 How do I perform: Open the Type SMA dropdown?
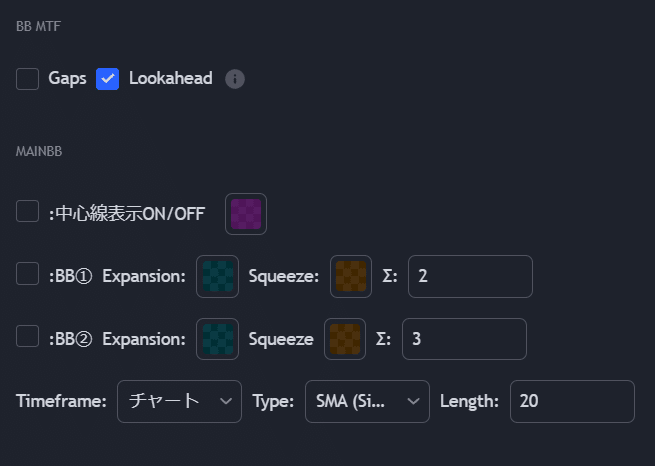[x=367, y=401]
